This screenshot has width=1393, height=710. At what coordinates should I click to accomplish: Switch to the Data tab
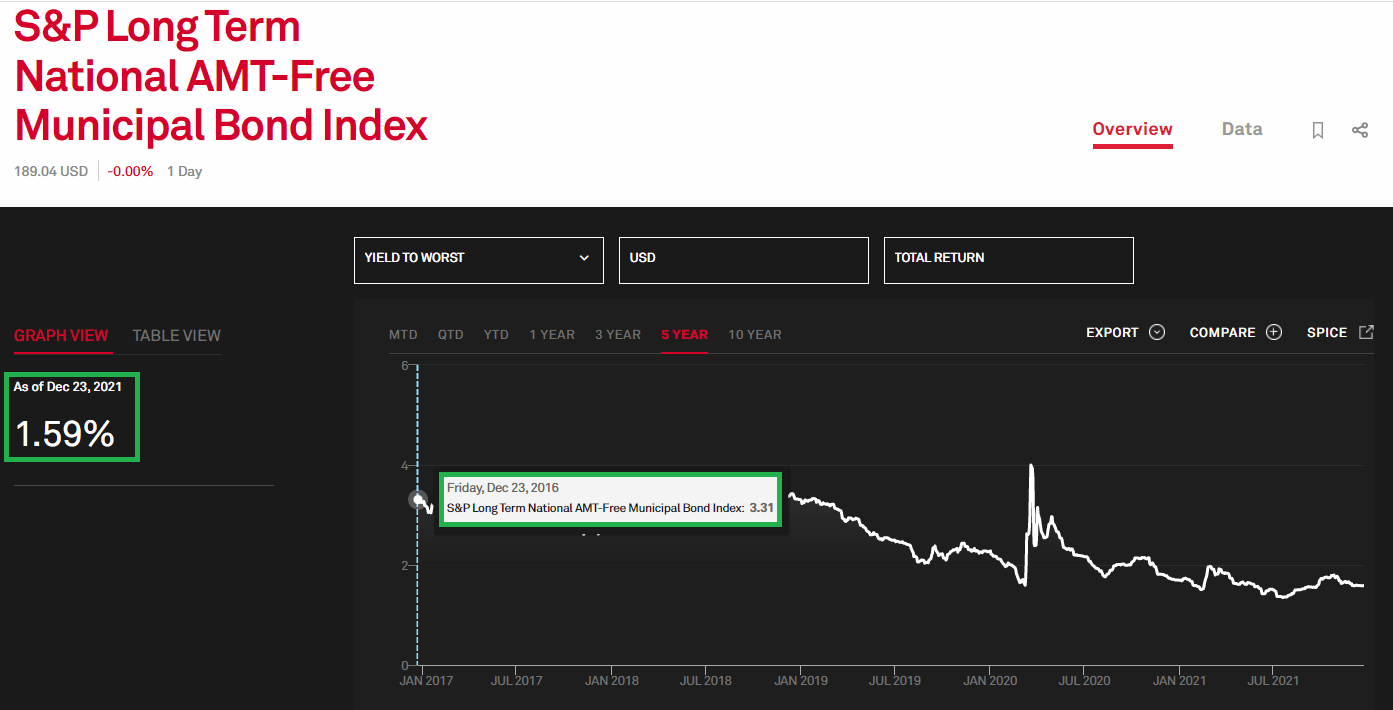click(x=1242, y=129)
